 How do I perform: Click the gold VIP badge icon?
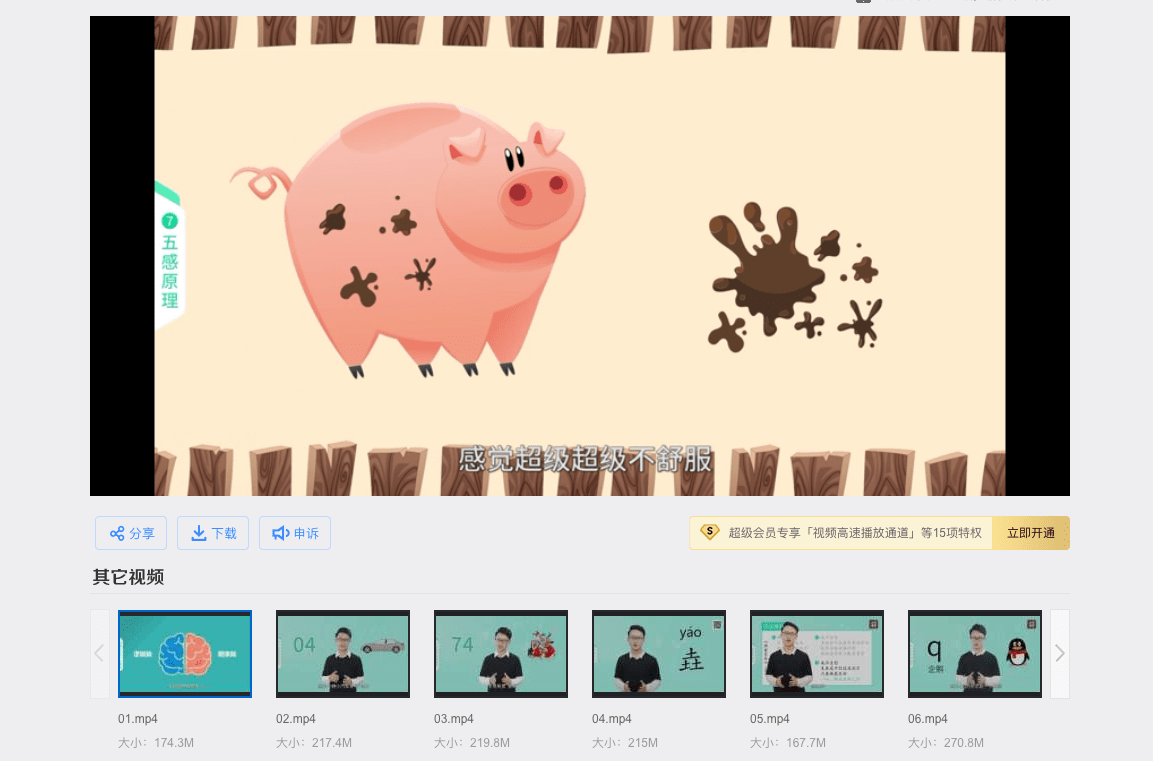(710, 532)
